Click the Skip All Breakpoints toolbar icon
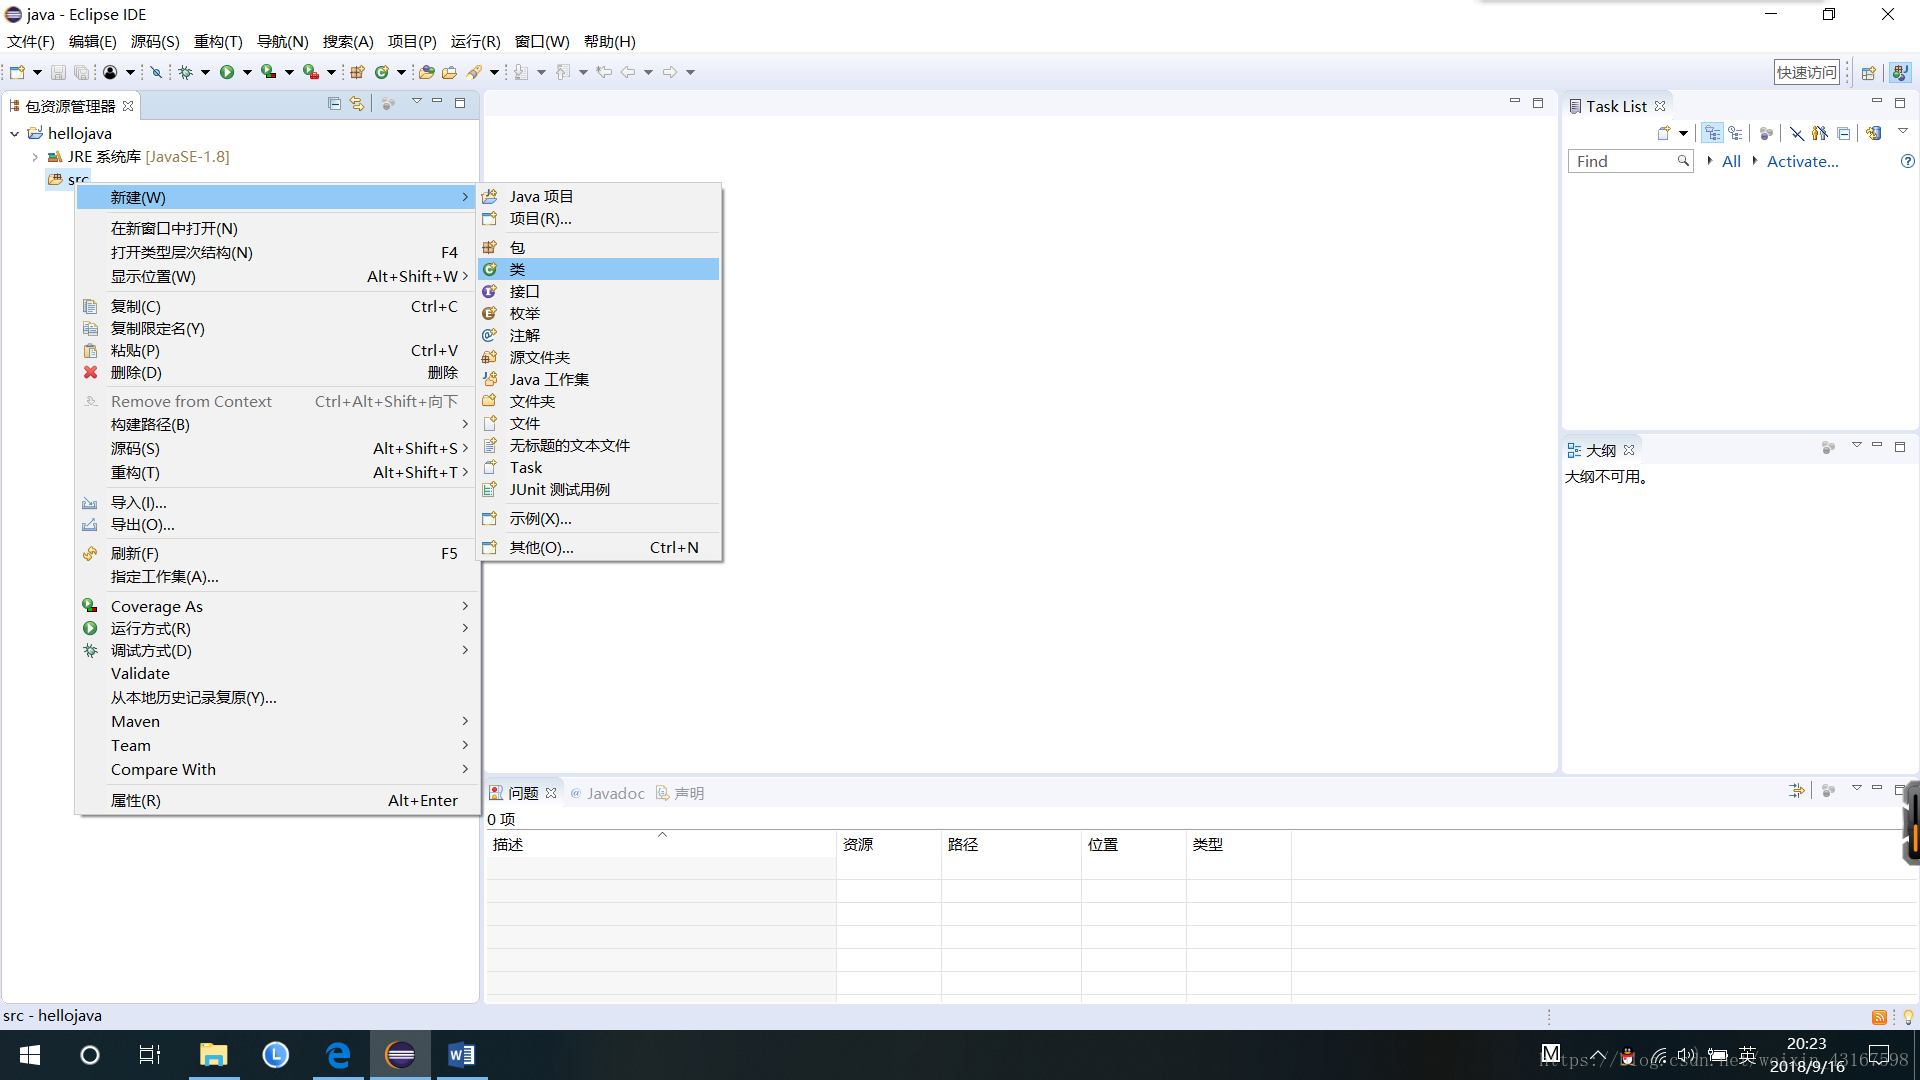Screen dimensions: 1920x1080 (x=155, y=72)
